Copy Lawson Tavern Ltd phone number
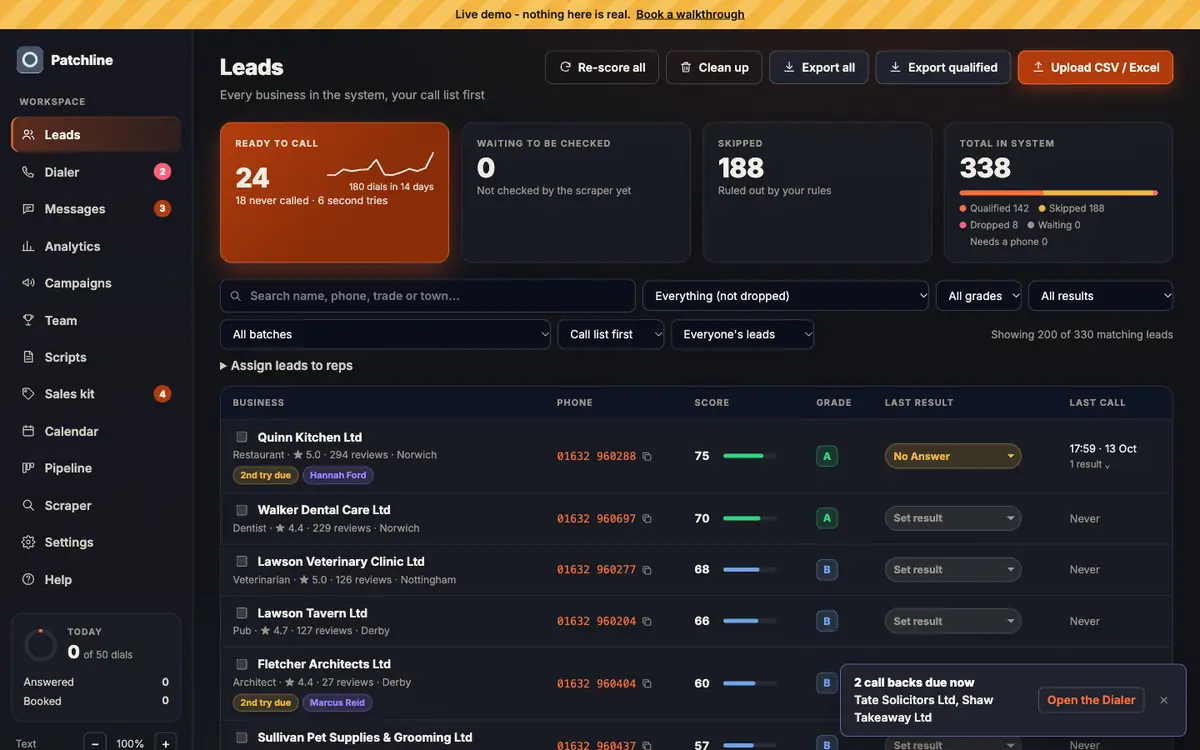 tap(647, 622)
